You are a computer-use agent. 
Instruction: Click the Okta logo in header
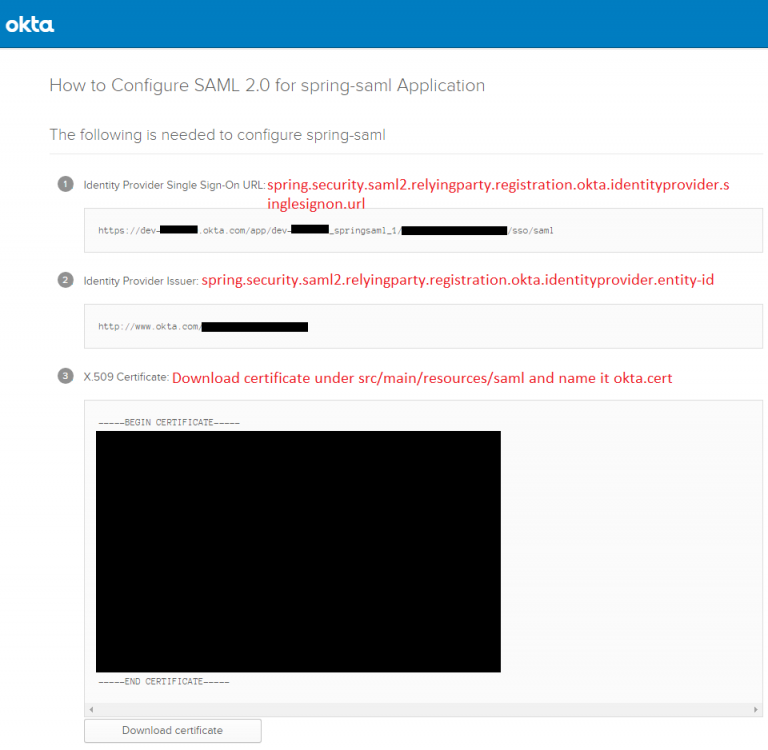pos(29,24)
